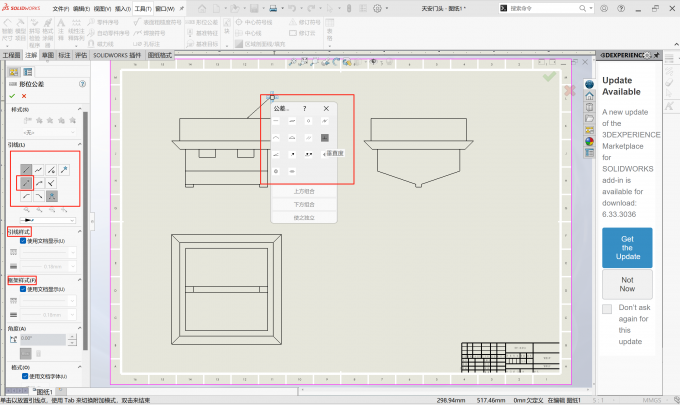Open the 样式 <无> dropdown

48,132
